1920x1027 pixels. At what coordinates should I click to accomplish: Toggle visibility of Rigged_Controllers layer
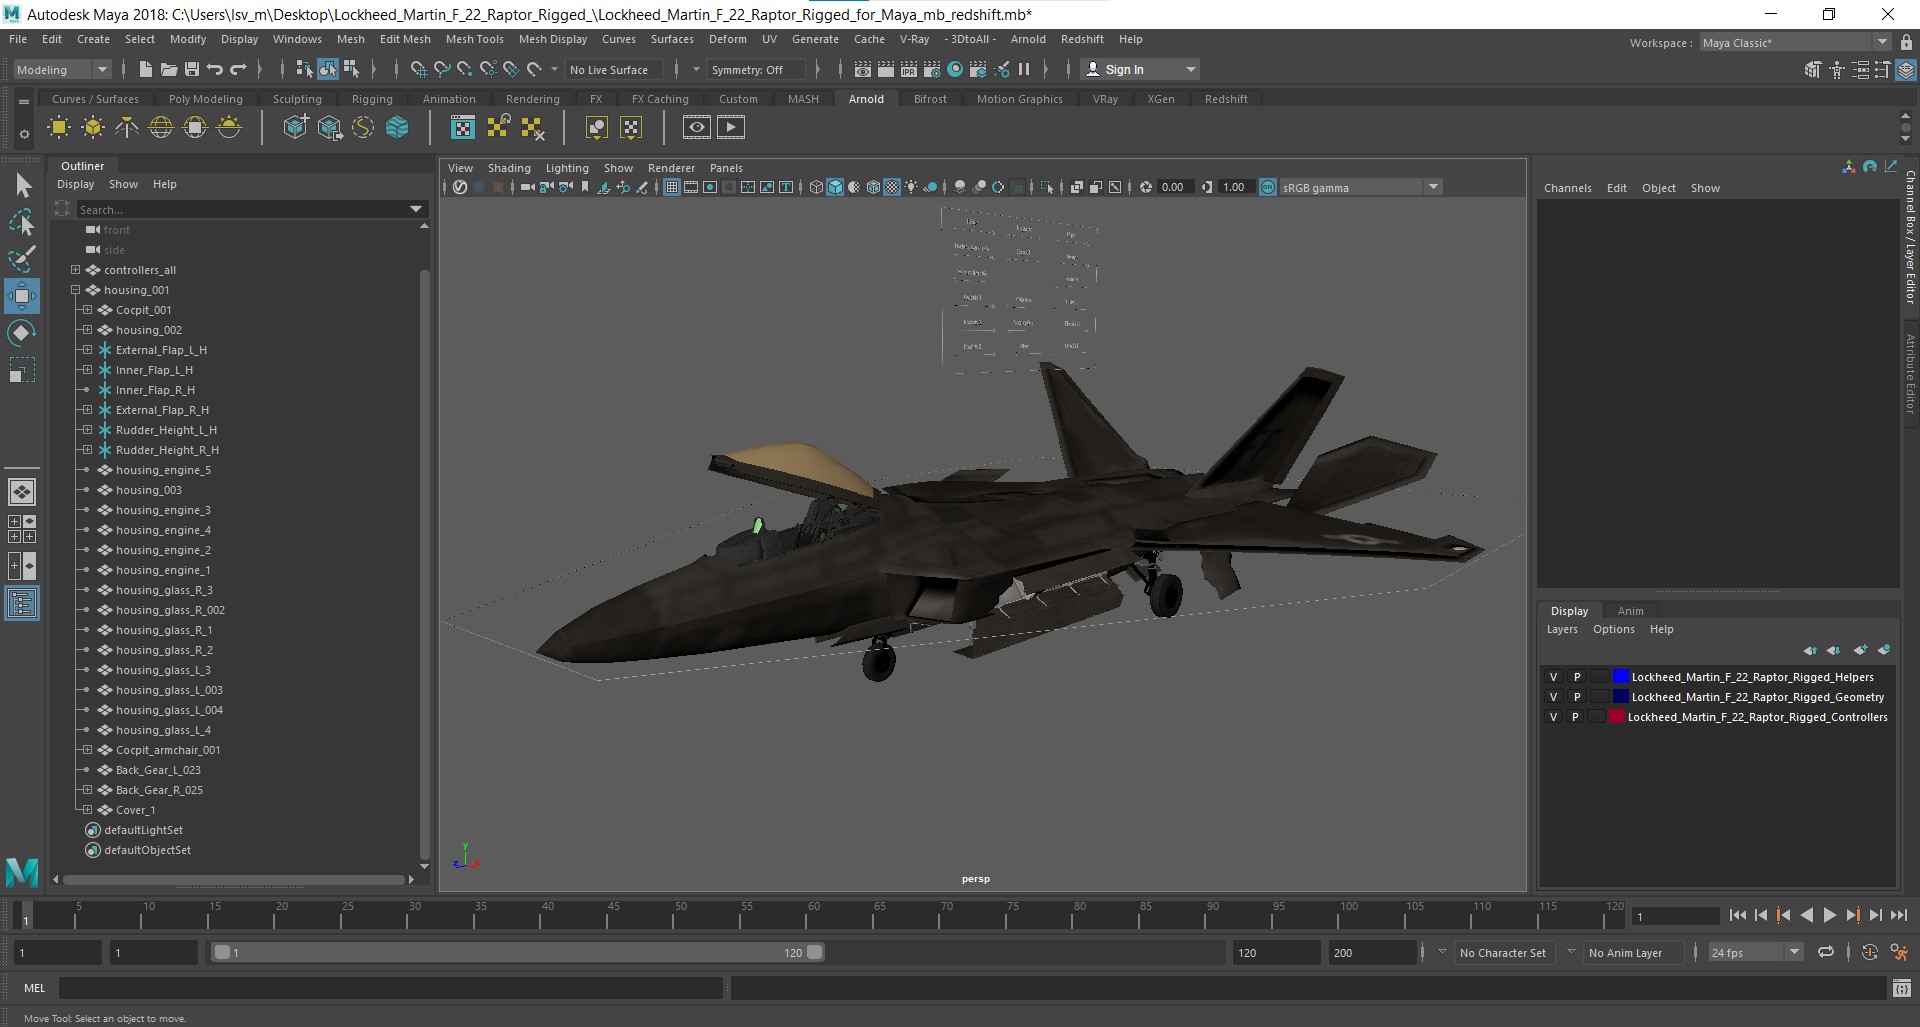pos(1553,717)
